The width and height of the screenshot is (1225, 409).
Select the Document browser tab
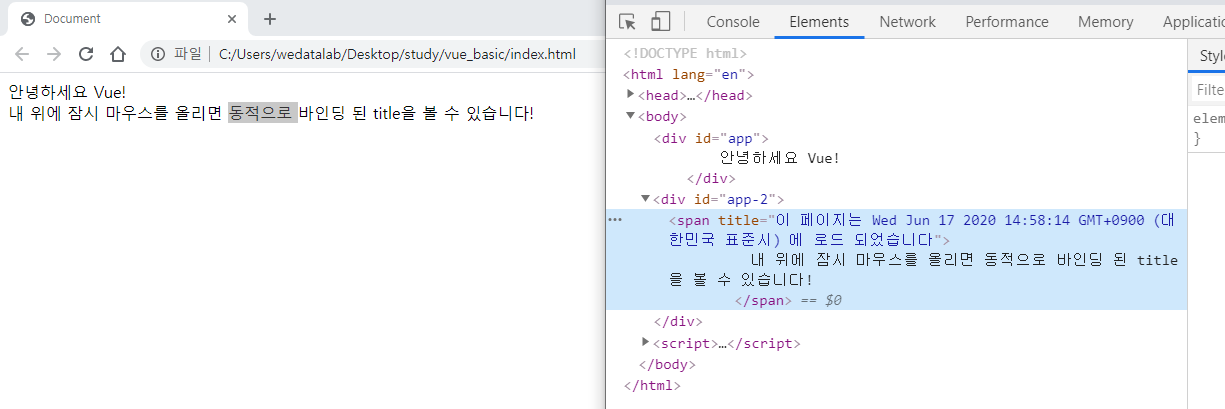128,19
